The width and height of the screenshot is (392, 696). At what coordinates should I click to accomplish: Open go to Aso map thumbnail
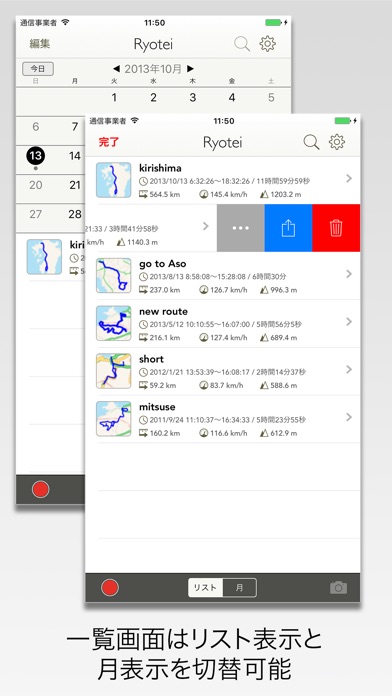tap(114, 275)
